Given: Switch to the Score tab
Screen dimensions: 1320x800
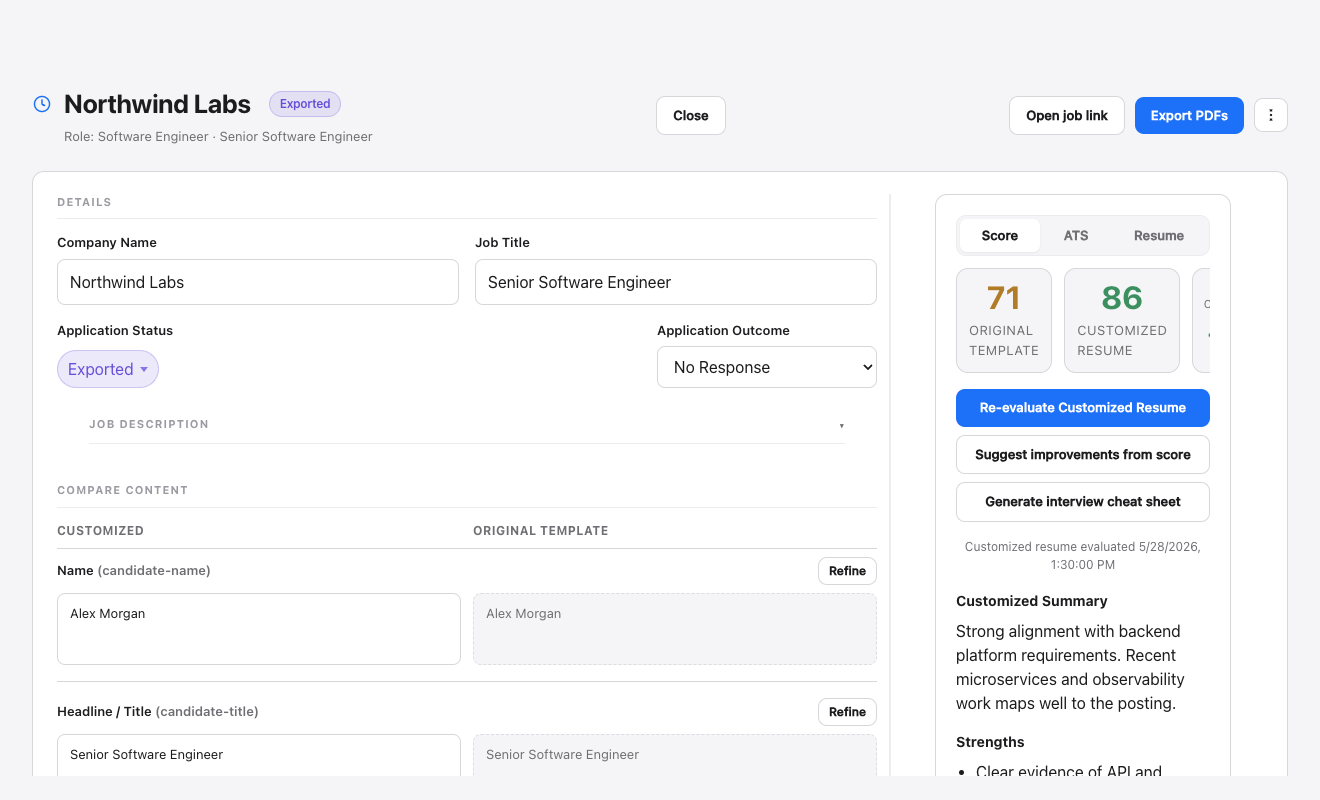Looking at the screenshot, I should [x=1000, y=236].
